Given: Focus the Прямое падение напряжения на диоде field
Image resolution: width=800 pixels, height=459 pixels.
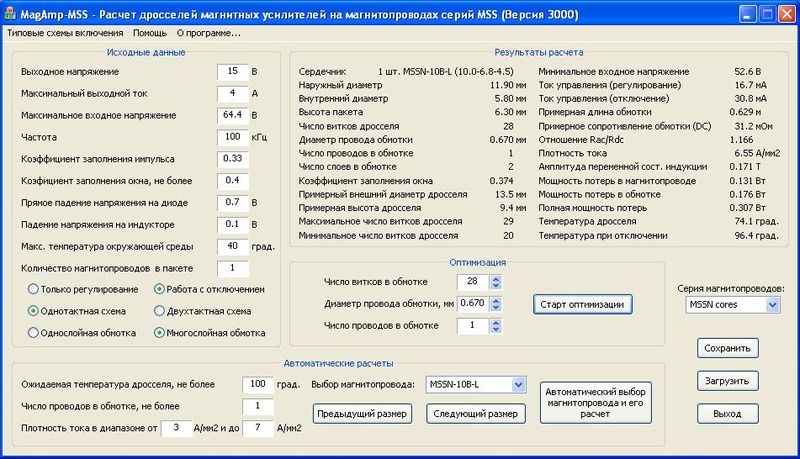Looking at the screenshot, I should coord(233,202).
